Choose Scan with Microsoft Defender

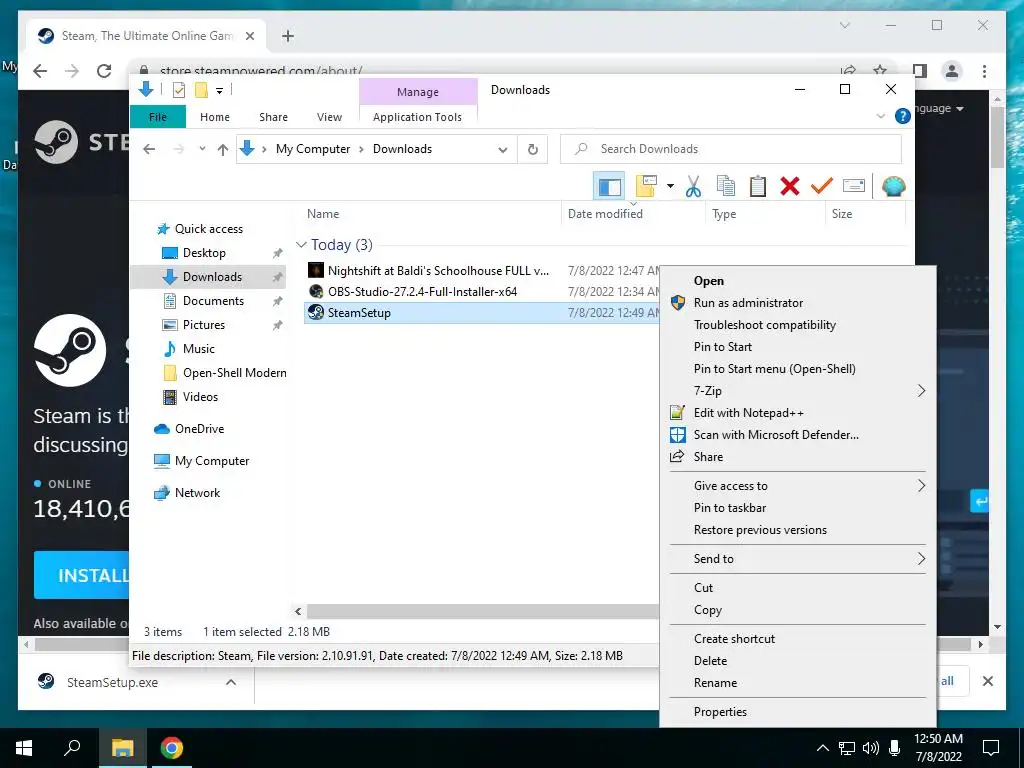point(798,435)
